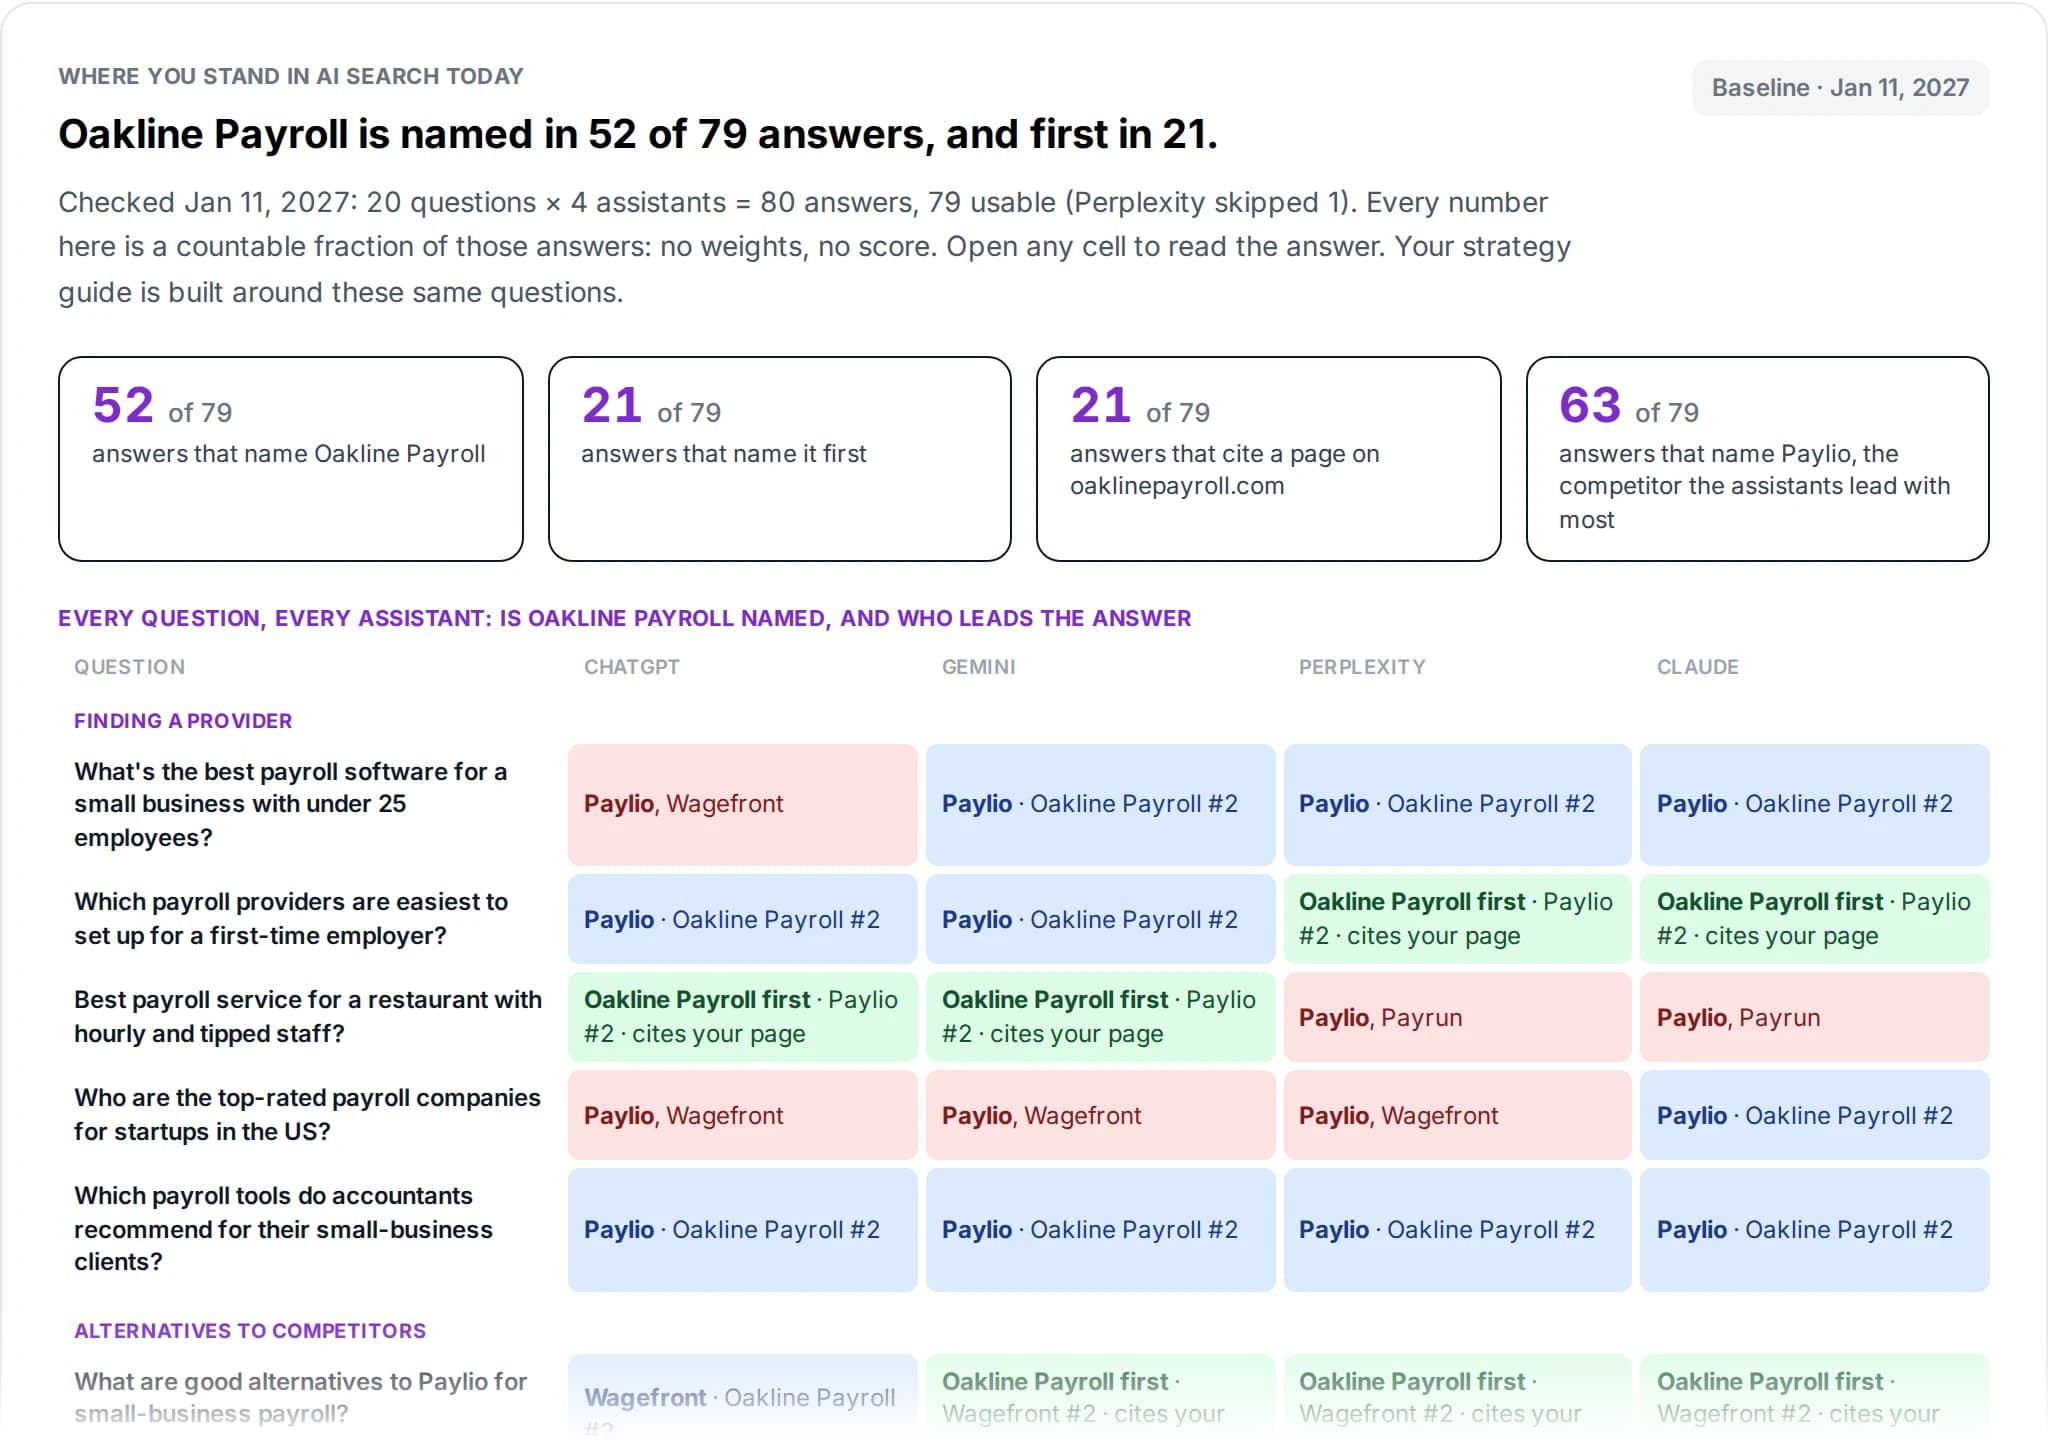Open Perplexity cell for accountant-recommended payroll tools
This screenshot has height=1440, width=2048.
(1458, 1230)
